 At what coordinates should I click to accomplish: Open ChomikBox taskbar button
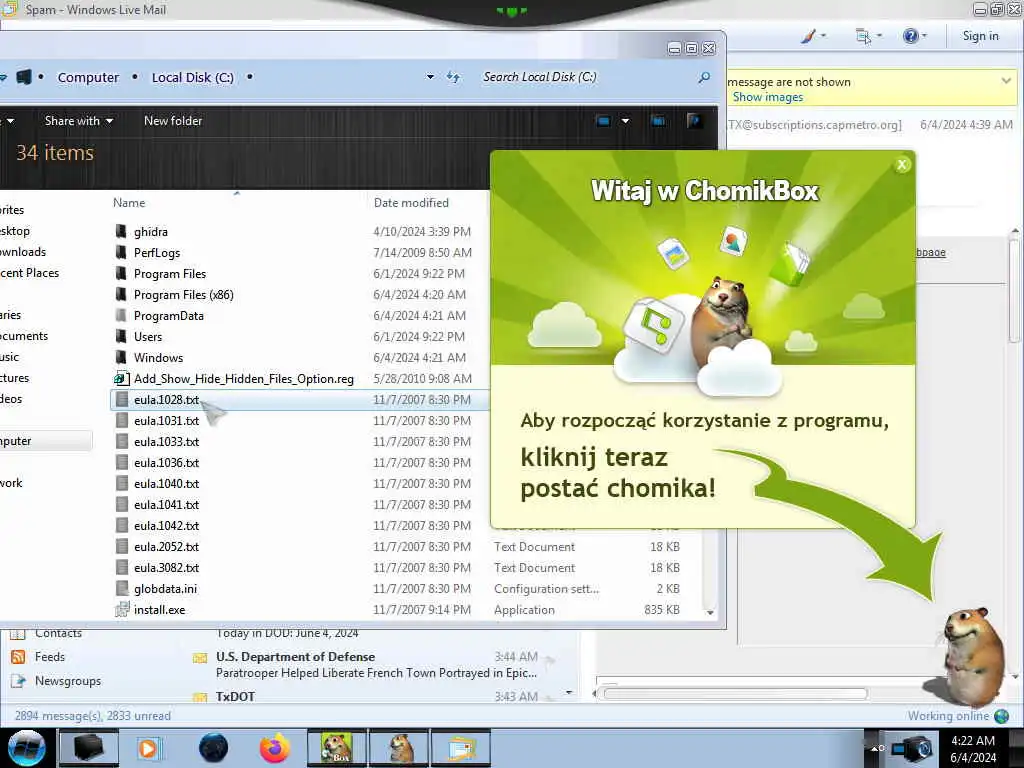[x=337, y=748]
